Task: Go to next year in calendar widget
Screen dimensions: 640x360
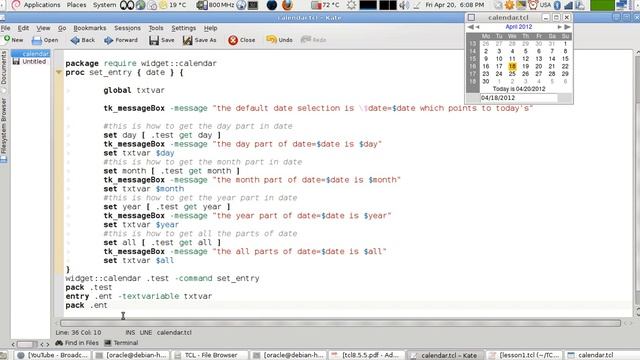Action: [x=567, y=27]
